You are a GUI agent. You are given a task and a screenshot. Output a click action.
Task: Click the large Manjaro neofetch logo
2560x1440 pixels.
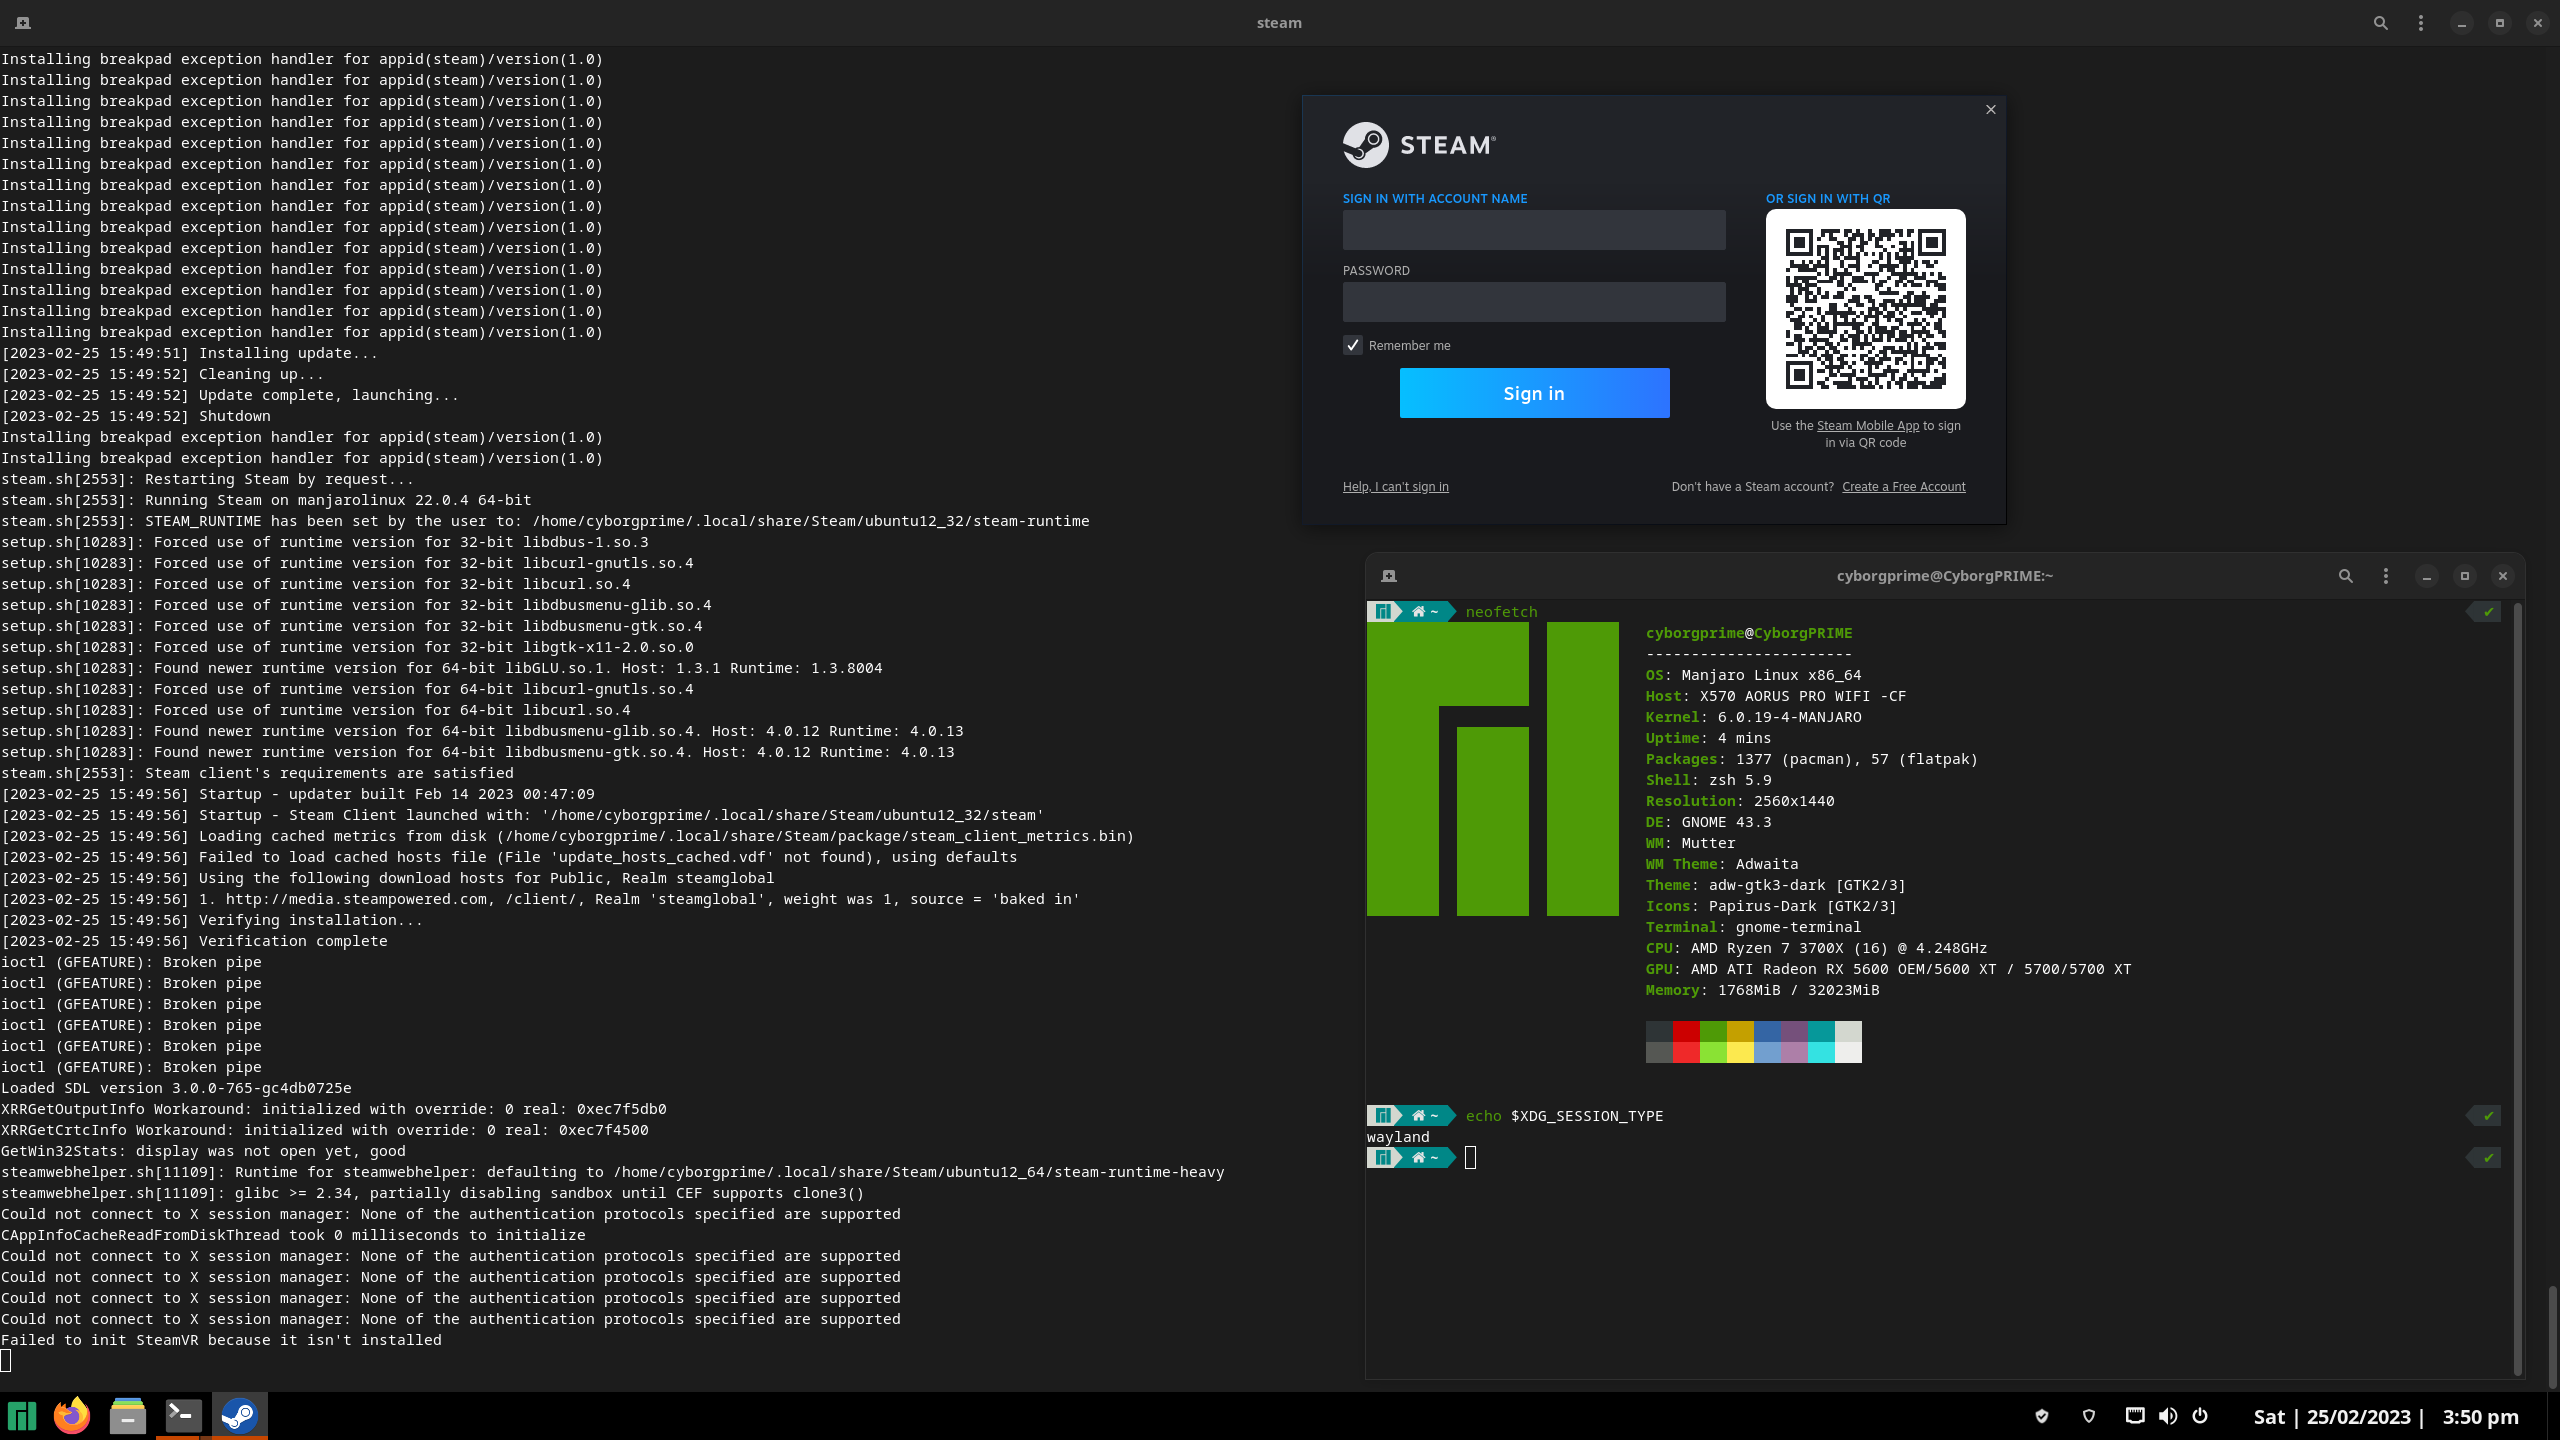[x=1493, y=769]
